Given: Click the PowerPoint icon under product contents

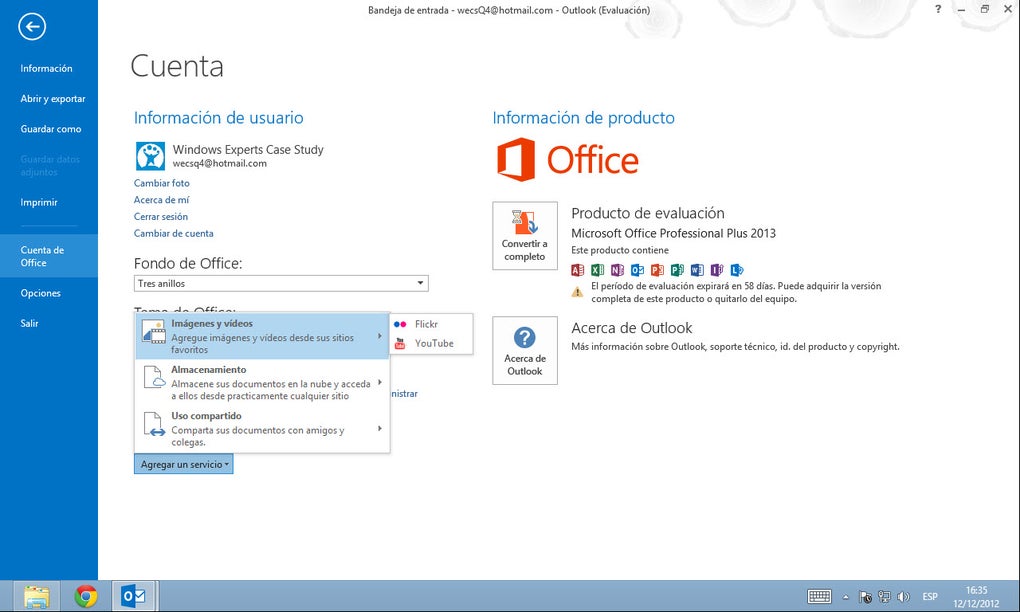Looking at the screenshot, I should (x=658, y=270).
